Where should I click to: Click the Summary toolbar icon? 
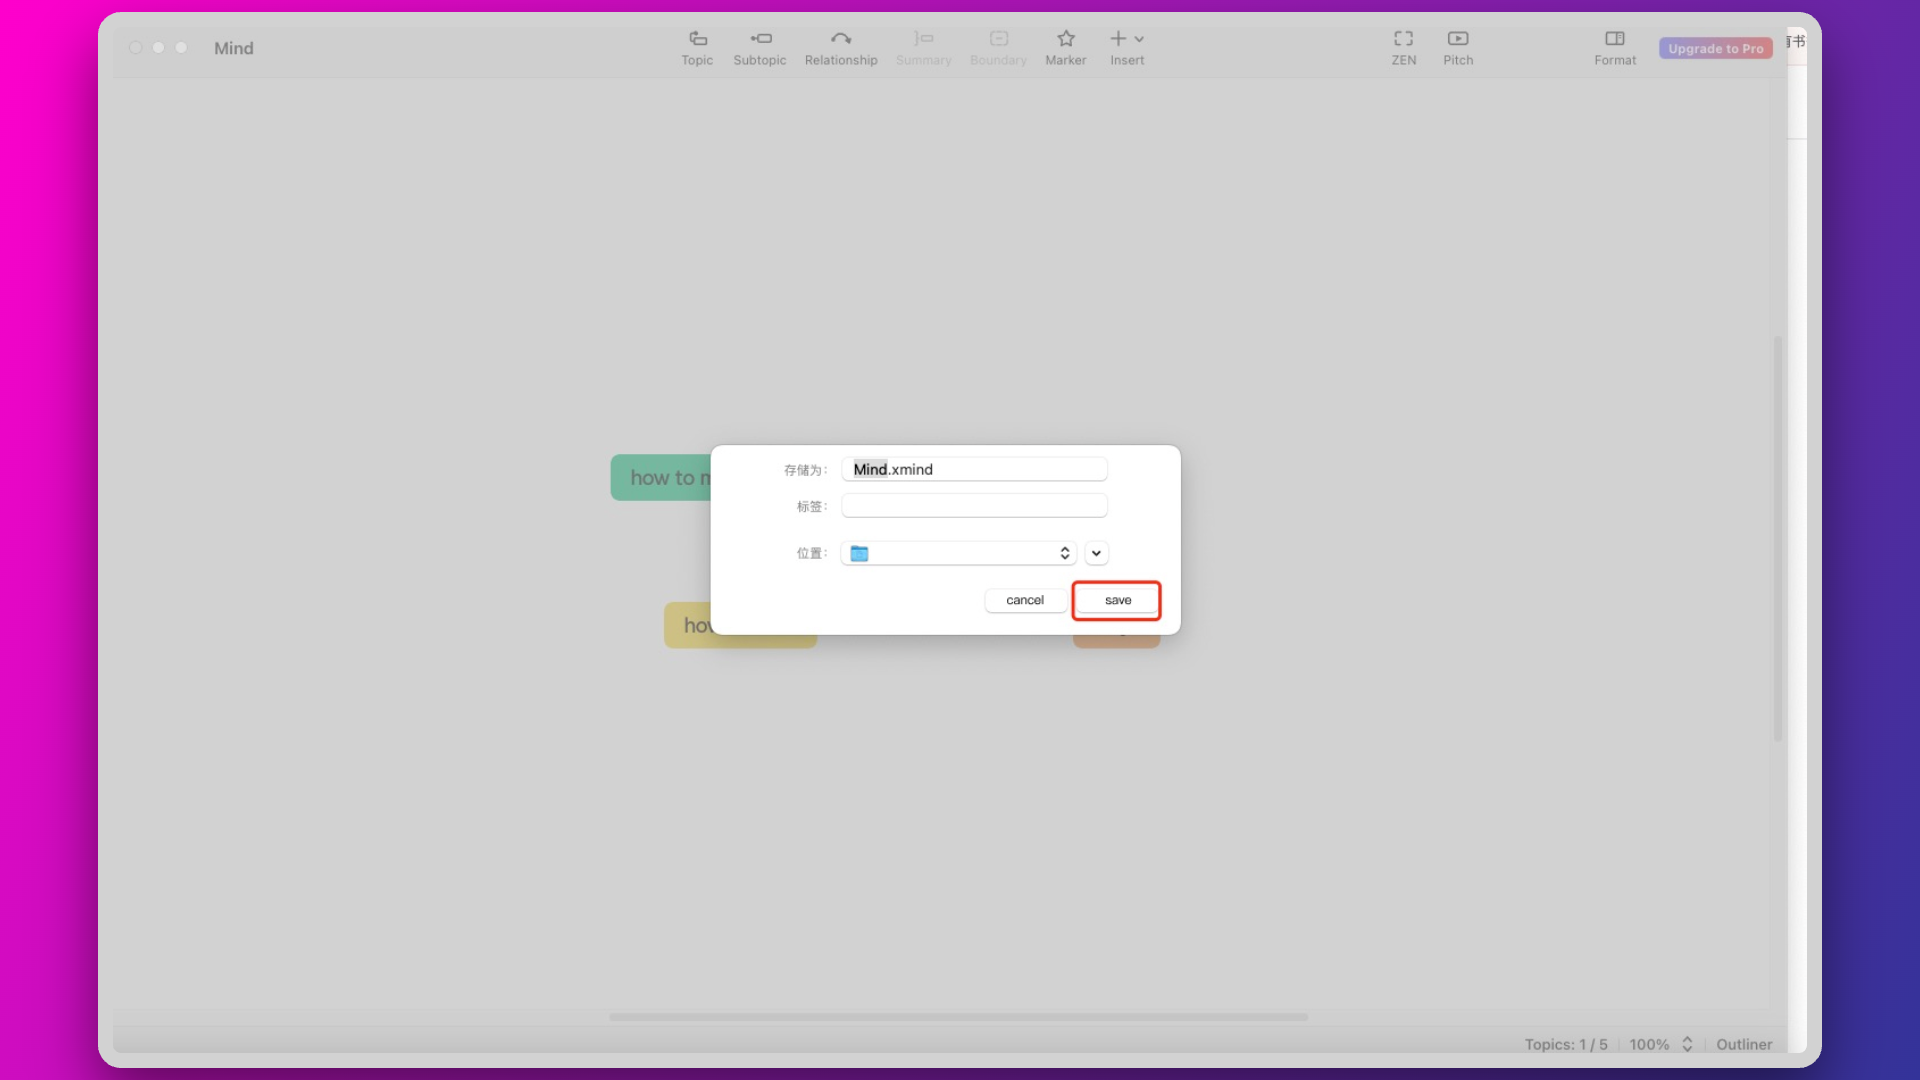point(923,47)
